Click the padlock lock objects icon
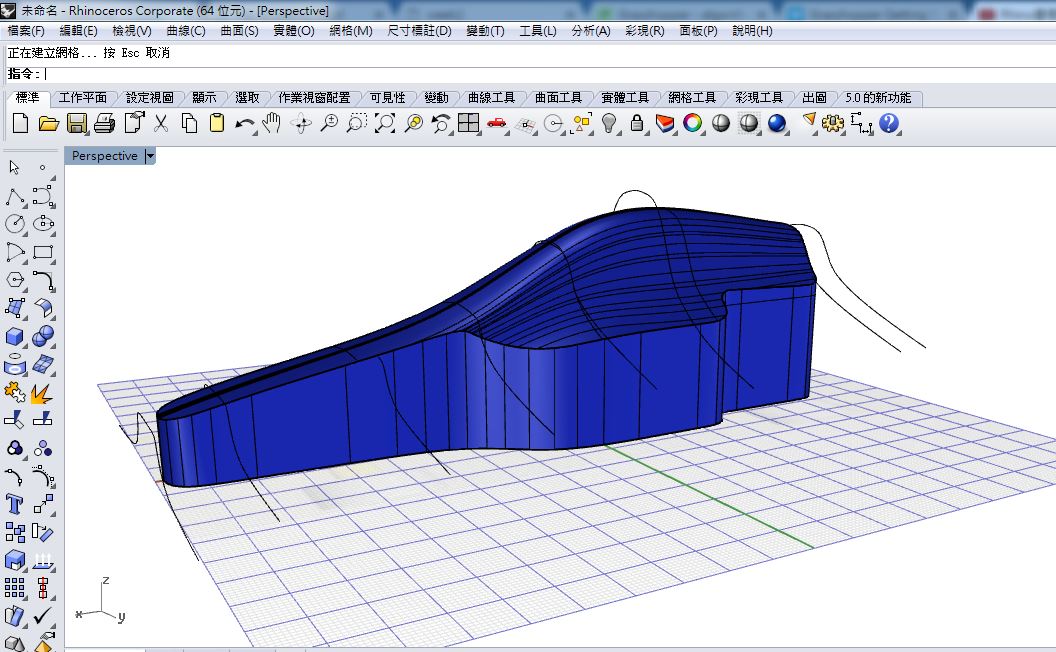This screenshot has height=652, width=1056. 636,123
